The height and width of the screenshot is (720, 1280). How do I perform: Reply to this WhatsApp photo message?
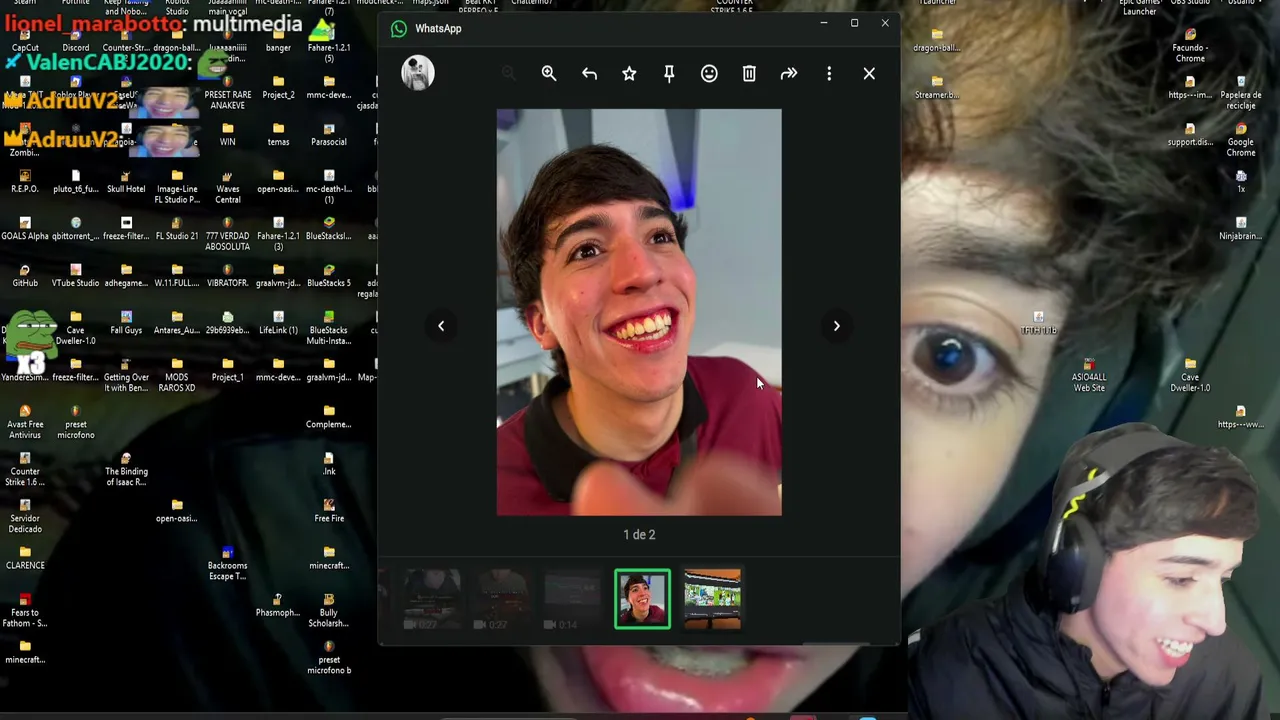[x=589, y=73]
